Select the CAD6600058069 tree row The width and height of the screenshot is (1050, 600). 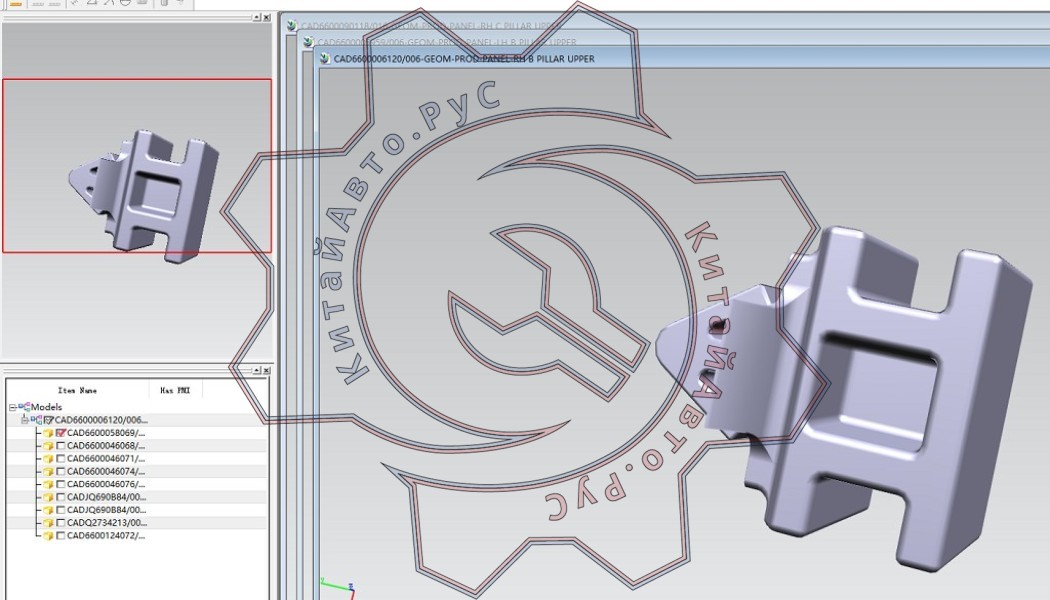tap(106, 433)
